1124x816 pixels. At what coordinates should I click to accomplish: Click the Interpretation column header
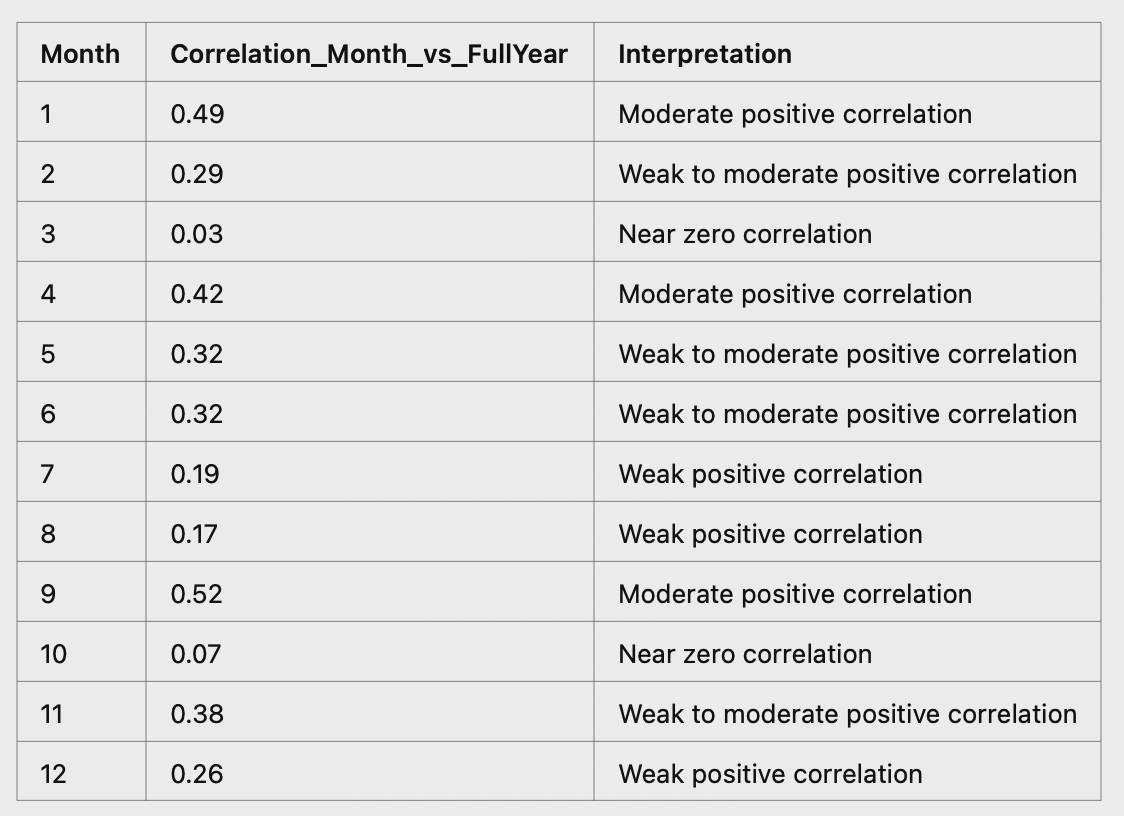pyautogui.click(x=705, y=54)
